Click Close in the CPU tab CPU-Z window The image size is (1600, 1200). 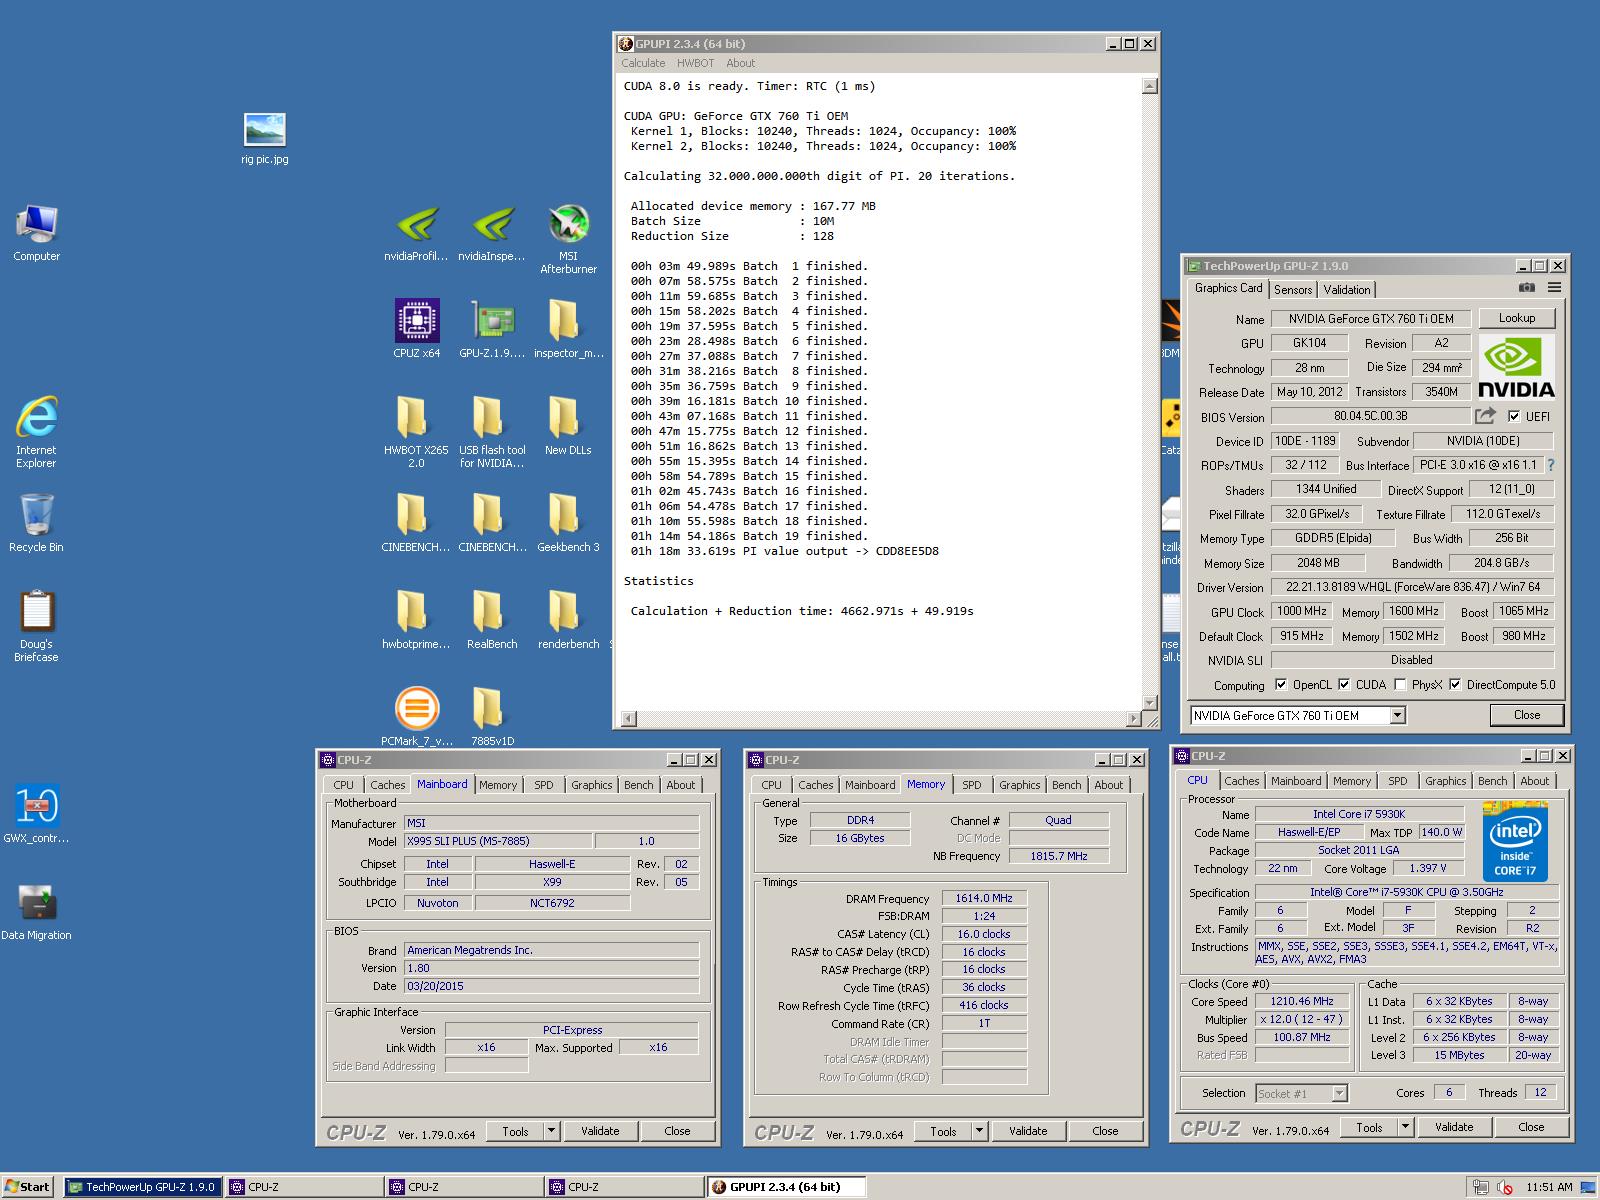[1531, 1127]
